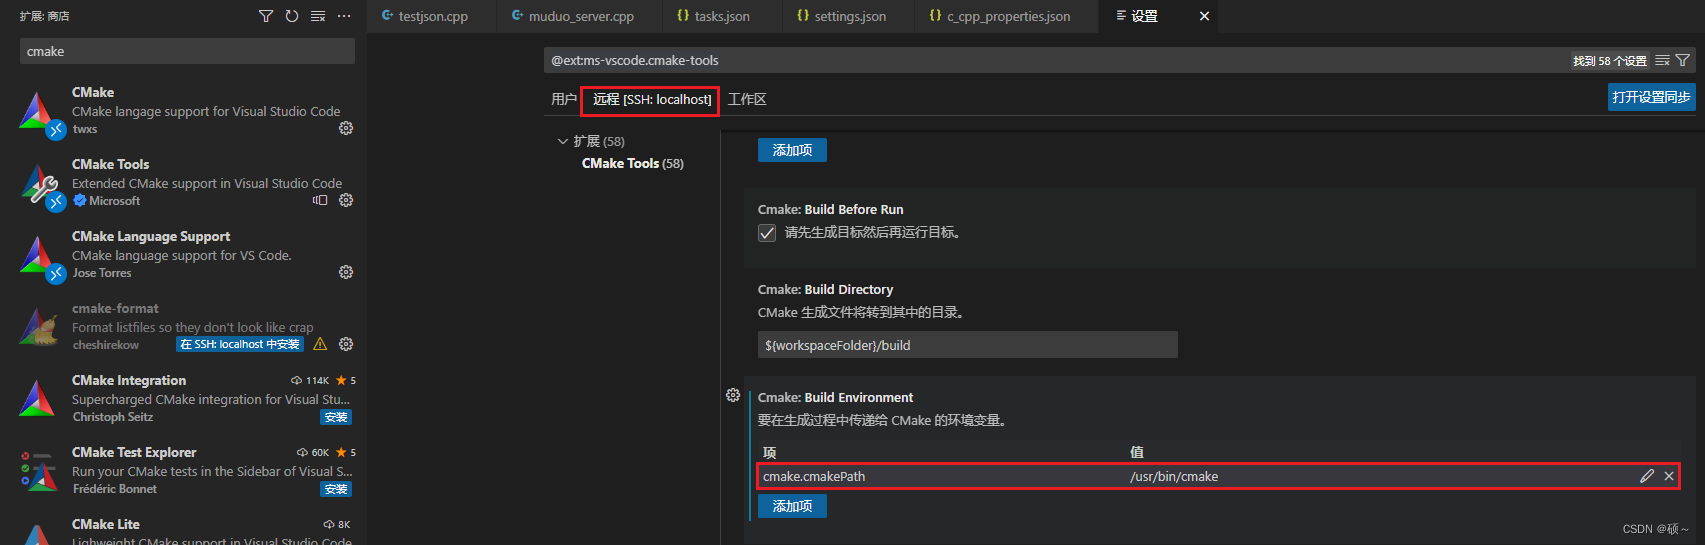Install the CMake Test Explorer extension
1705x545 pixels.
coord(336,489)
